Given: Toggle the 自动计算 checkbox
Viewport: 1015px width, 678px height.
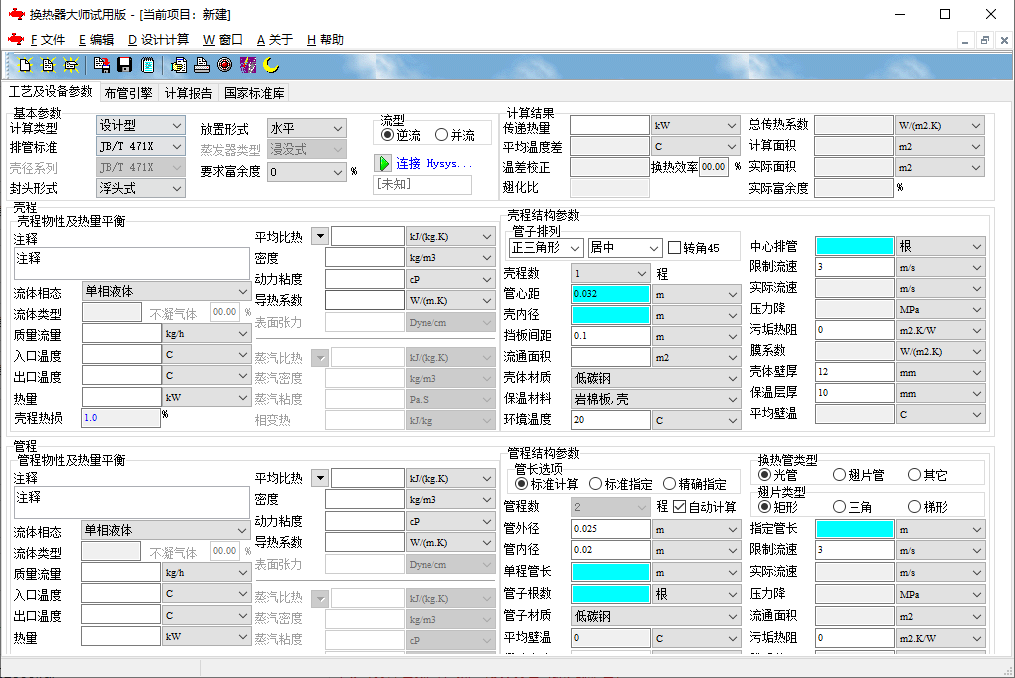Looking at the screenshot, I should 680,508.
